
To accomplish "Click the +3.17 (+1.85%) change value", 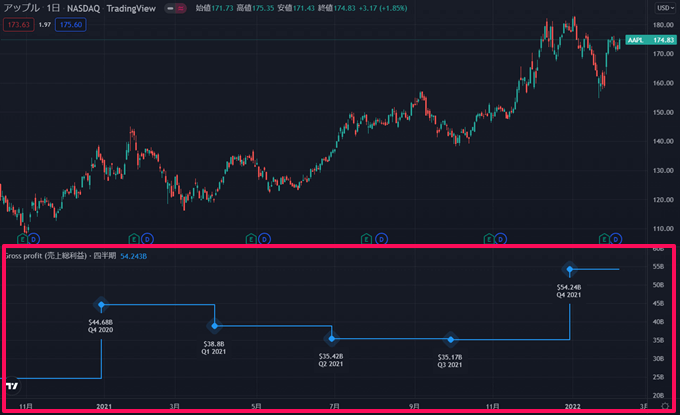I will (383, 8).
